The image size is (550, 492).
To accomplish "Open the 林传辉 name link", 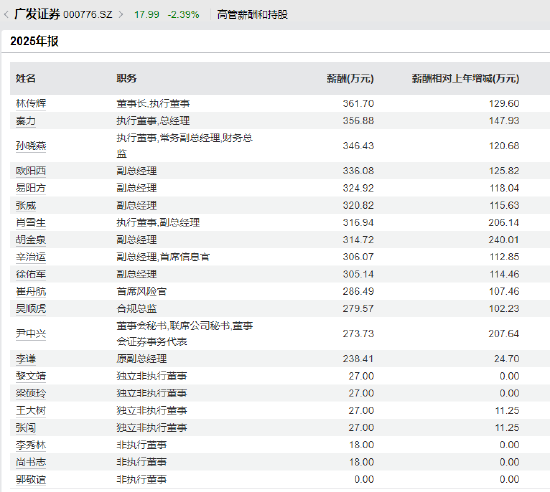I will [x=31, y=103].
